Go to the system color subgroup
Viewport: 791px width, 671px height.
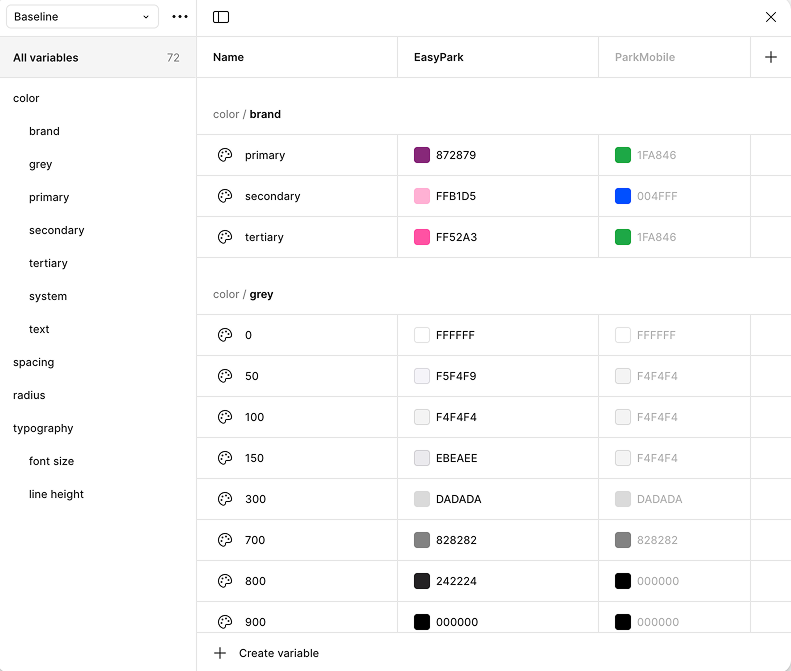[x=48, y=296]
